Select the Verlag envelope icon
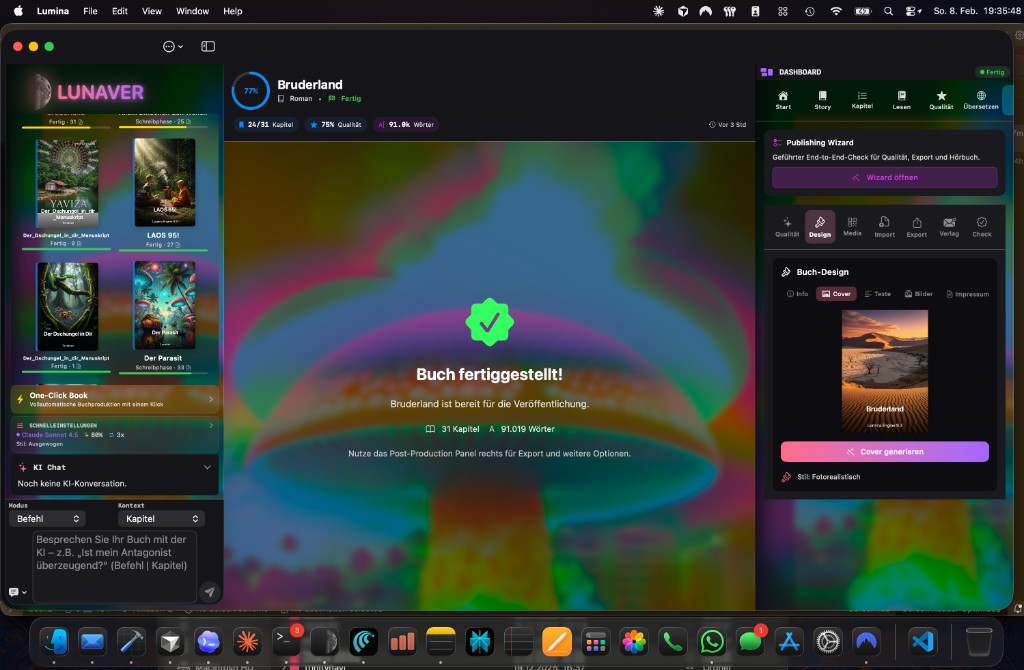Screen dimensions: 1024x670 coord(948,226)
